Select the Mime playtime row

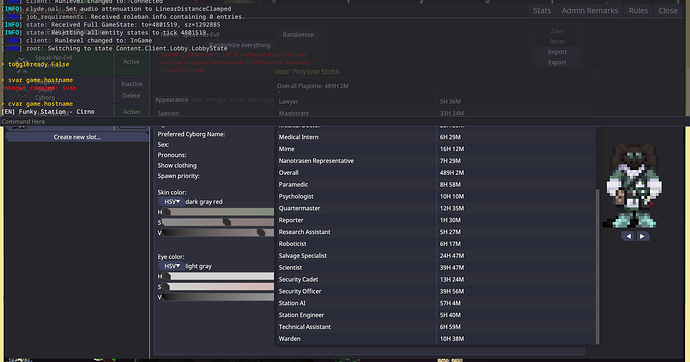coord(436,149)
